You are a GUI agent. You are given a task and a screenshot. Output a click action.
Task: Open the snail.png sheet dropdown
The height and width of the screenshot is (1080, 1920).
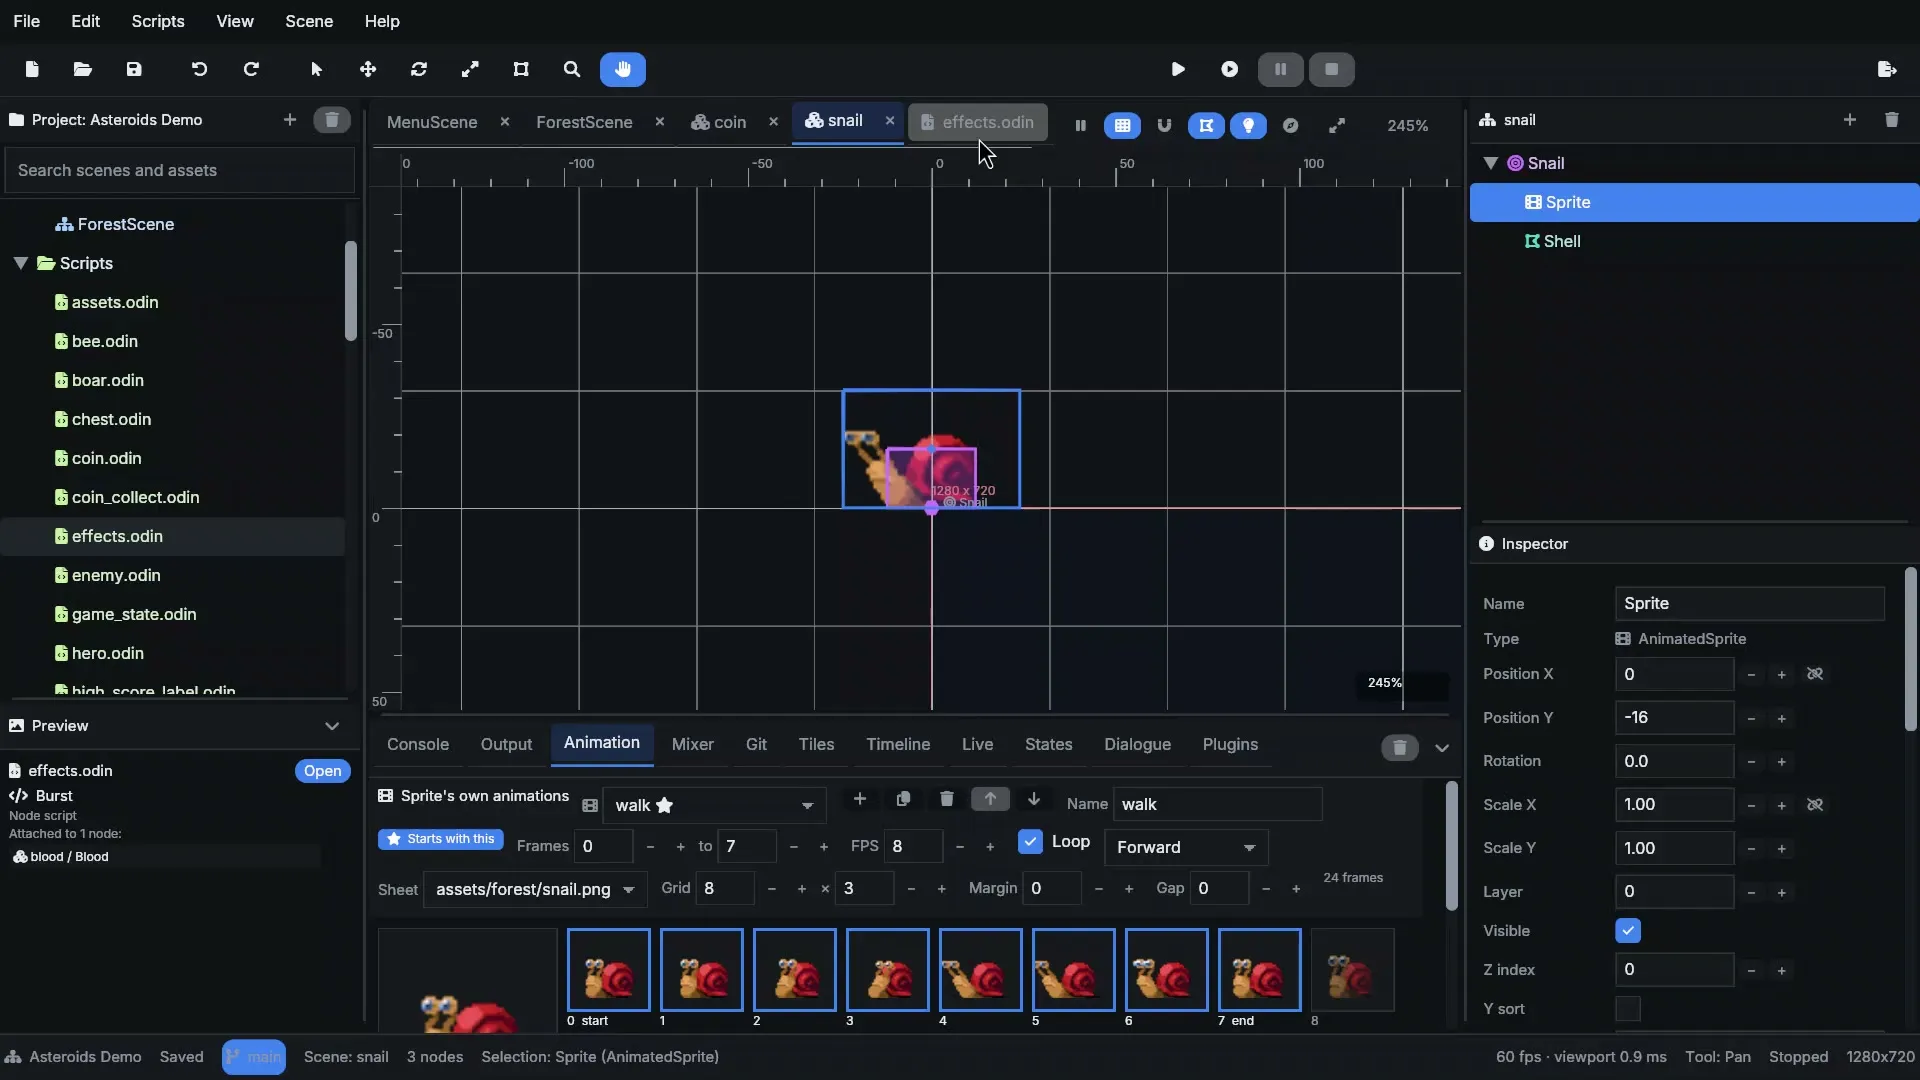click(535, 889)
